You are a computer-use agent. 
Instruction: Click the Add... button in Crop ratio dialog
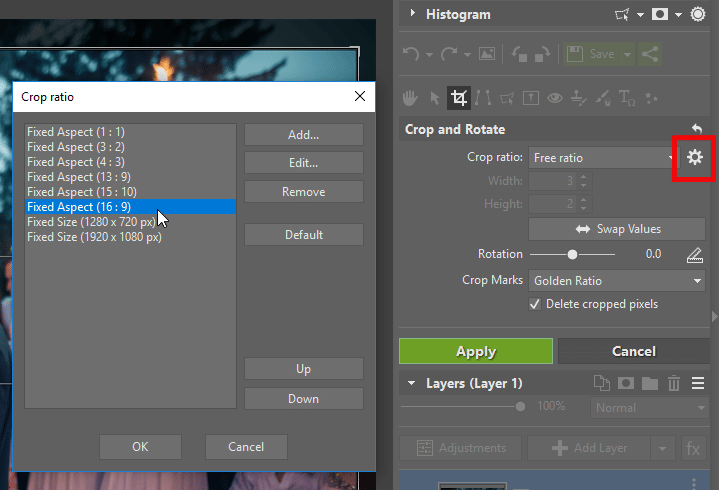click(304, 135)
